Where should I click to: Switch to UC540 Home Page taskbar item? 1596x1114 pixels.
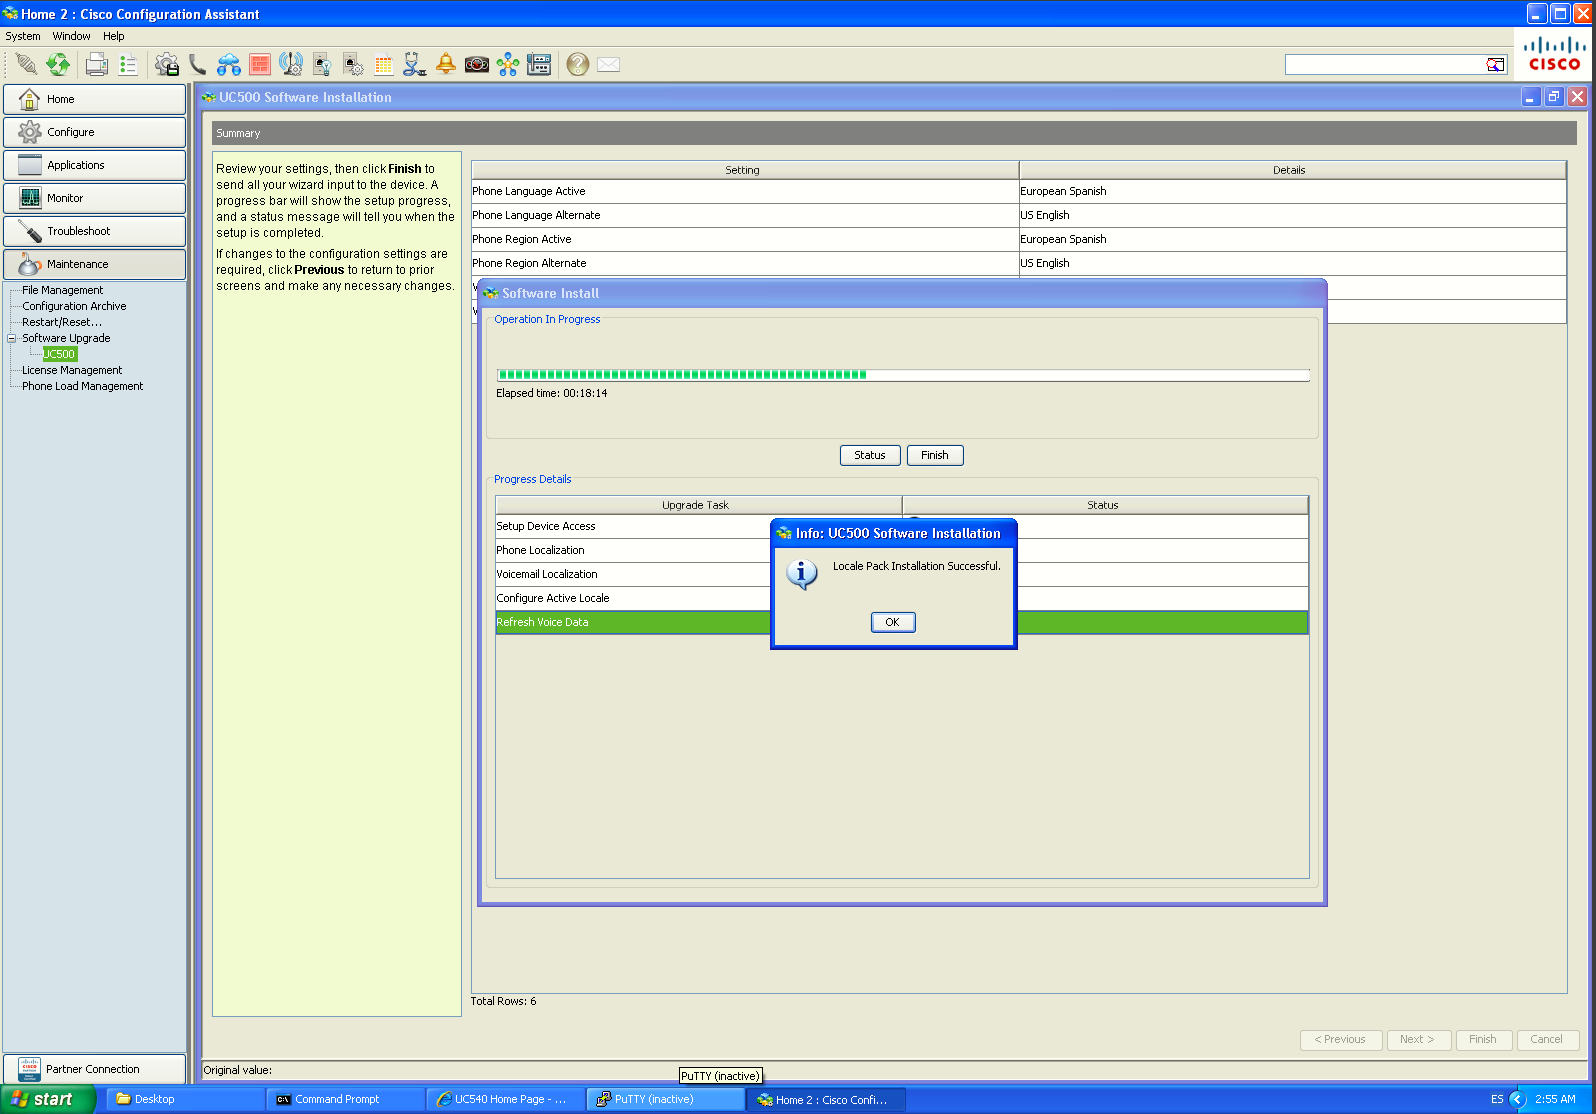[x=505, y=1099]
